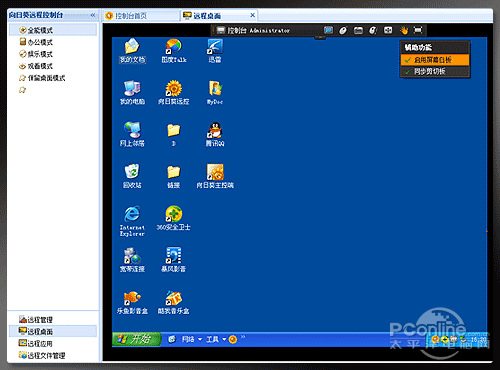Select the MyDoc desktop icon
This screenshot has height=370, width=500.
coord(215,93)
